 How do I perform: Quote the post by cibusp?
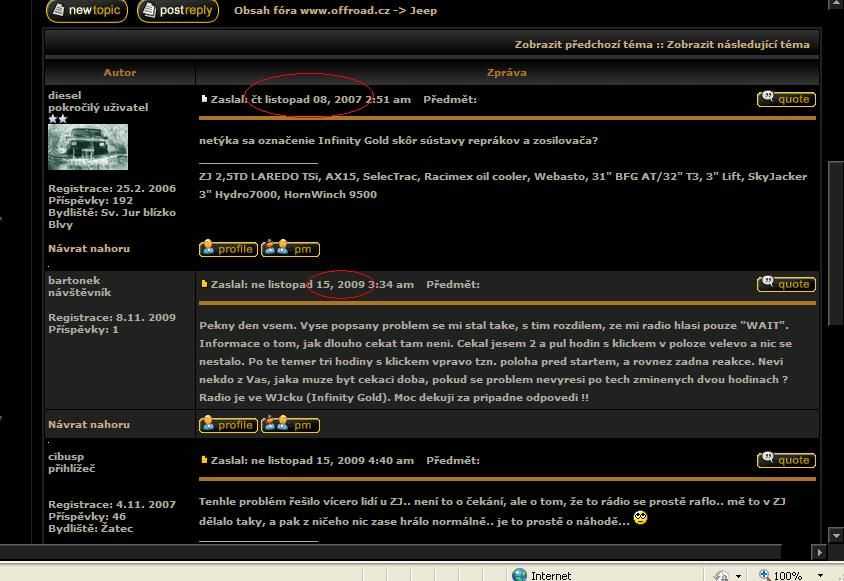[x=786, y=460]
